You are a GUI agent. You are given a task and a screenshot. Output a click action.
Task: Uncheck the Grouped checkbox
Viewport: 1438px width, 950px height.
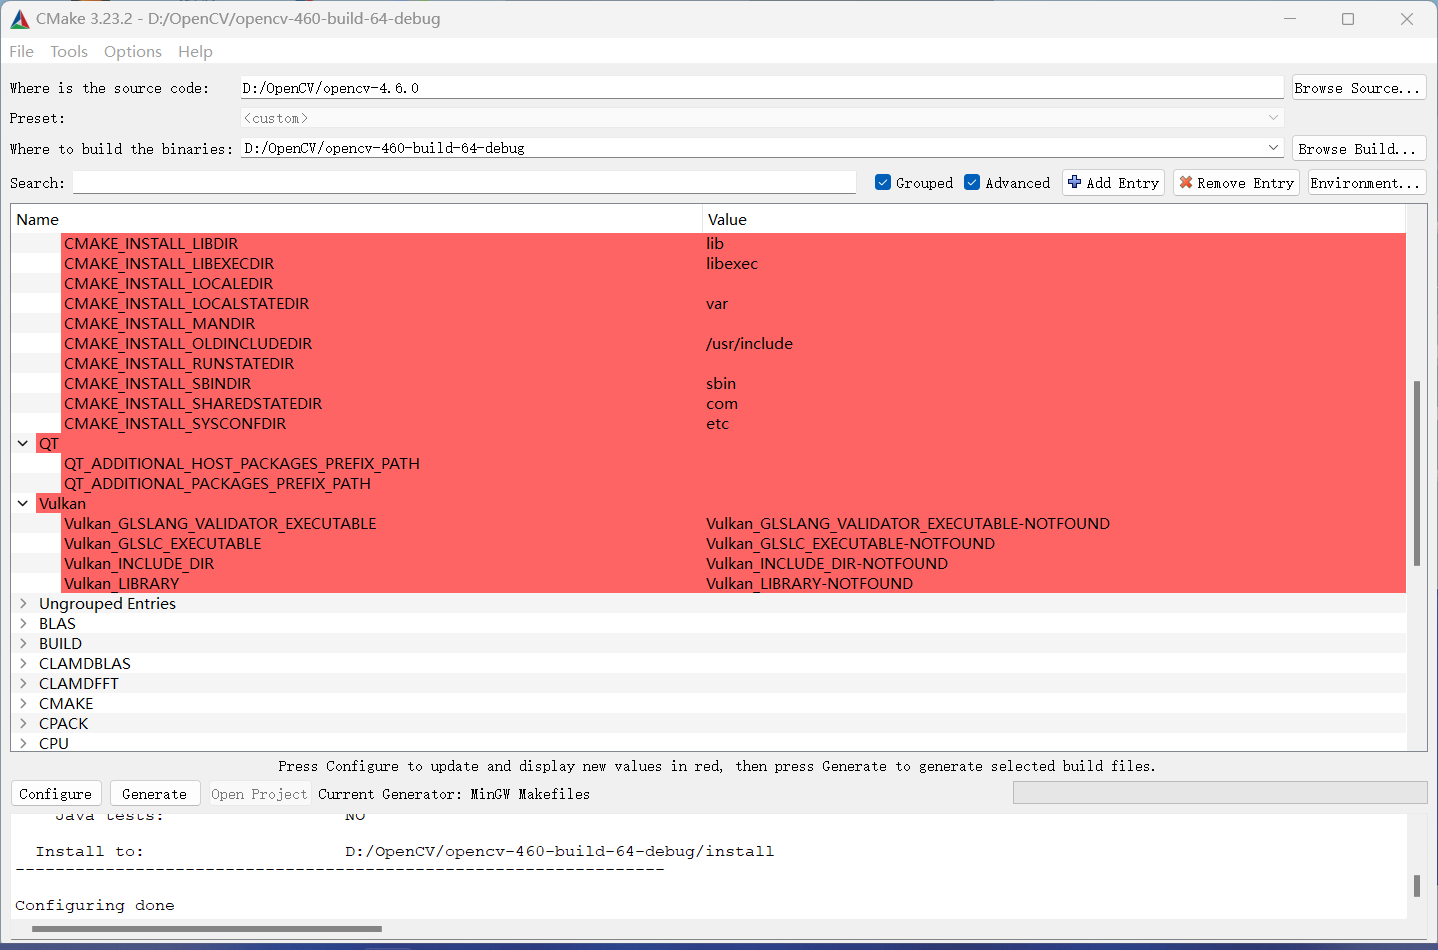[883, 182]
